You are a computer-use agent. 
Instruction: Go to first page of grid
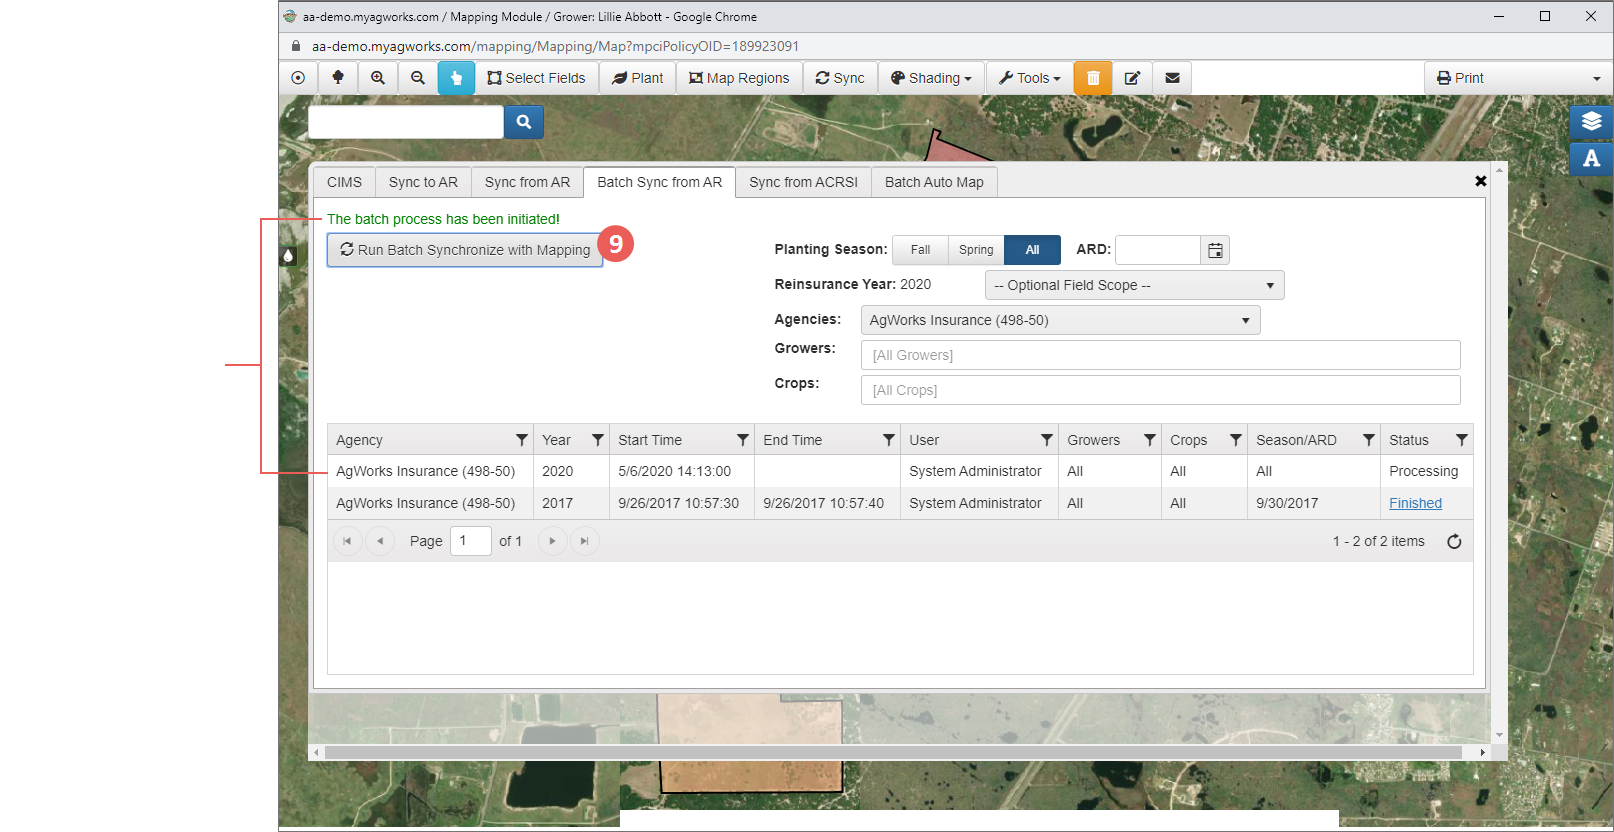[x=347, y=541]
